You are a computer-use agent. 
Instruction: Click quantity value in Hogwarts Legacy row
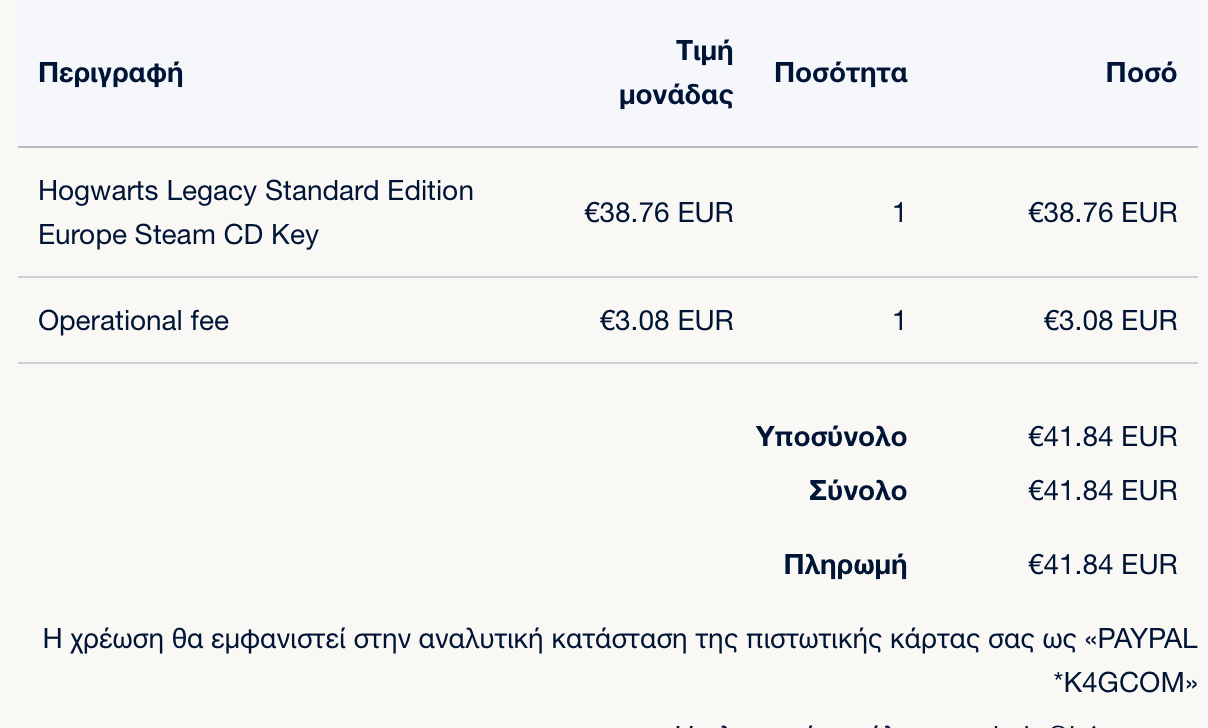pos(899,212)
